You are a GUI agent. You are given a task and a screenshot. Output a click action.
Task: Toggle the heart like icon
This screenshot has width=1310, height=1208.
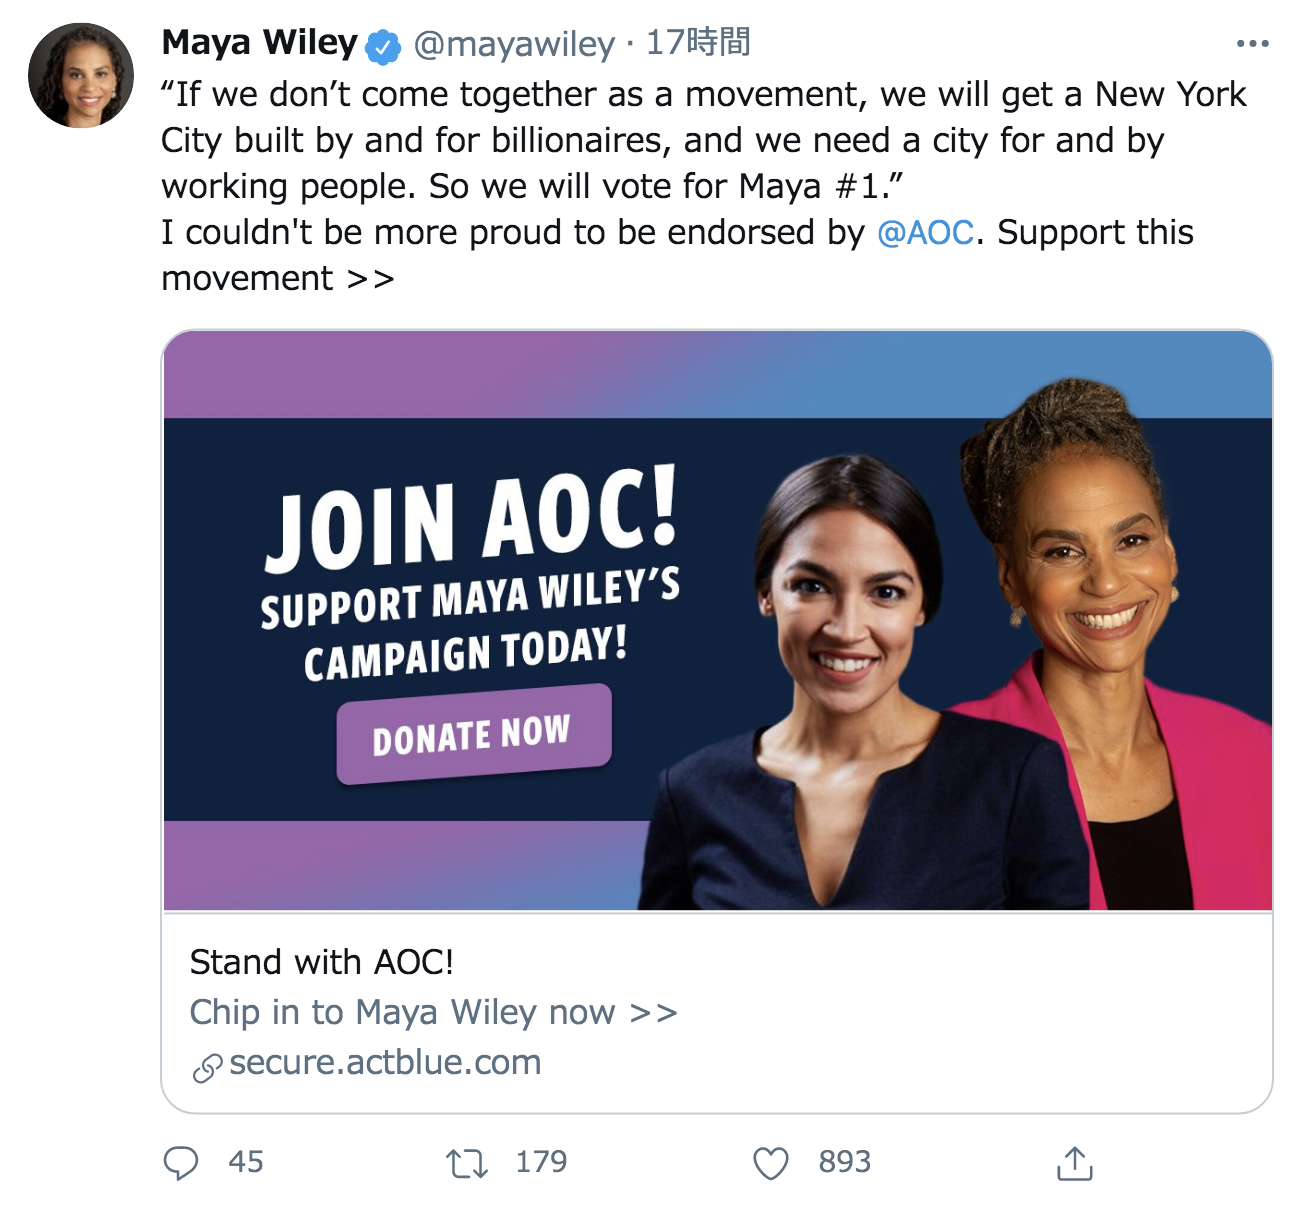coord(770,1163)
